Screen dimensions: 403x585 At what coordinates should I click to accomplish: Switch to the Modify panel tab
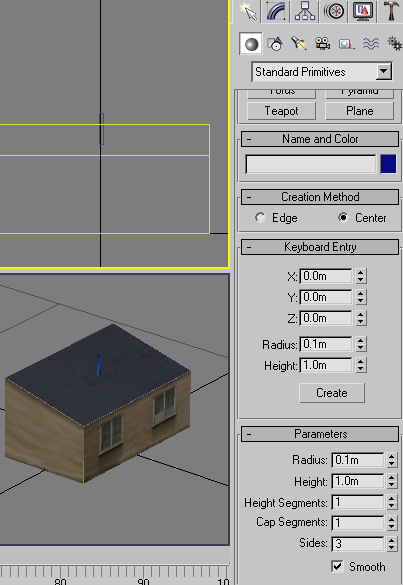tap(276, 11)
